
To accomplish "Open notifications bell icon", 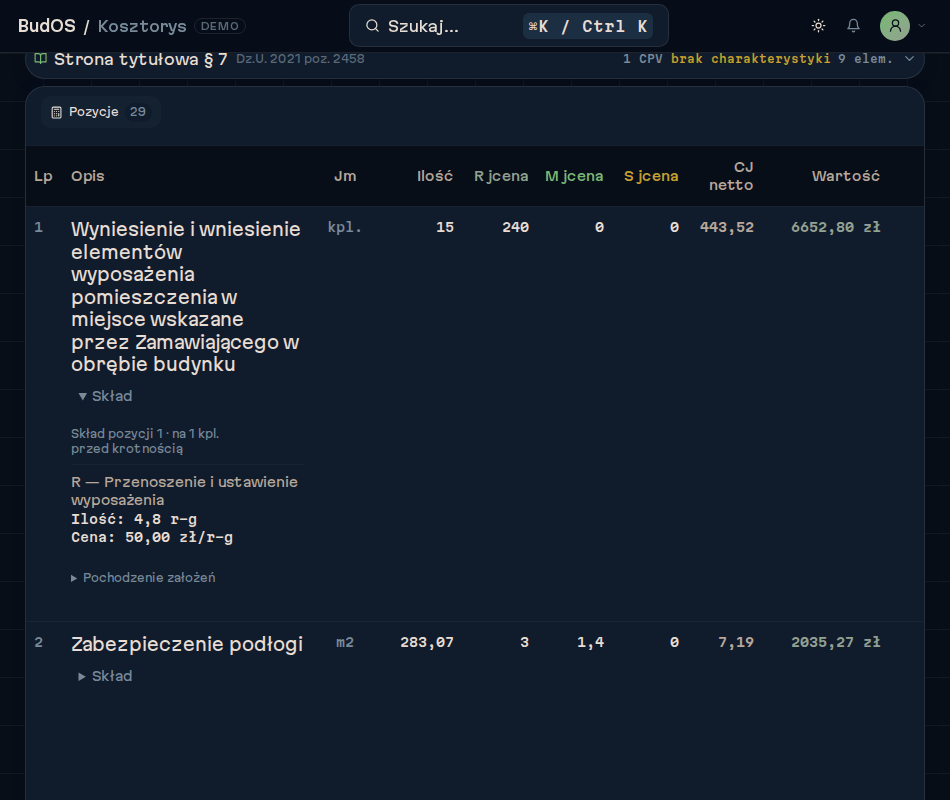I will tap(853, 26).
